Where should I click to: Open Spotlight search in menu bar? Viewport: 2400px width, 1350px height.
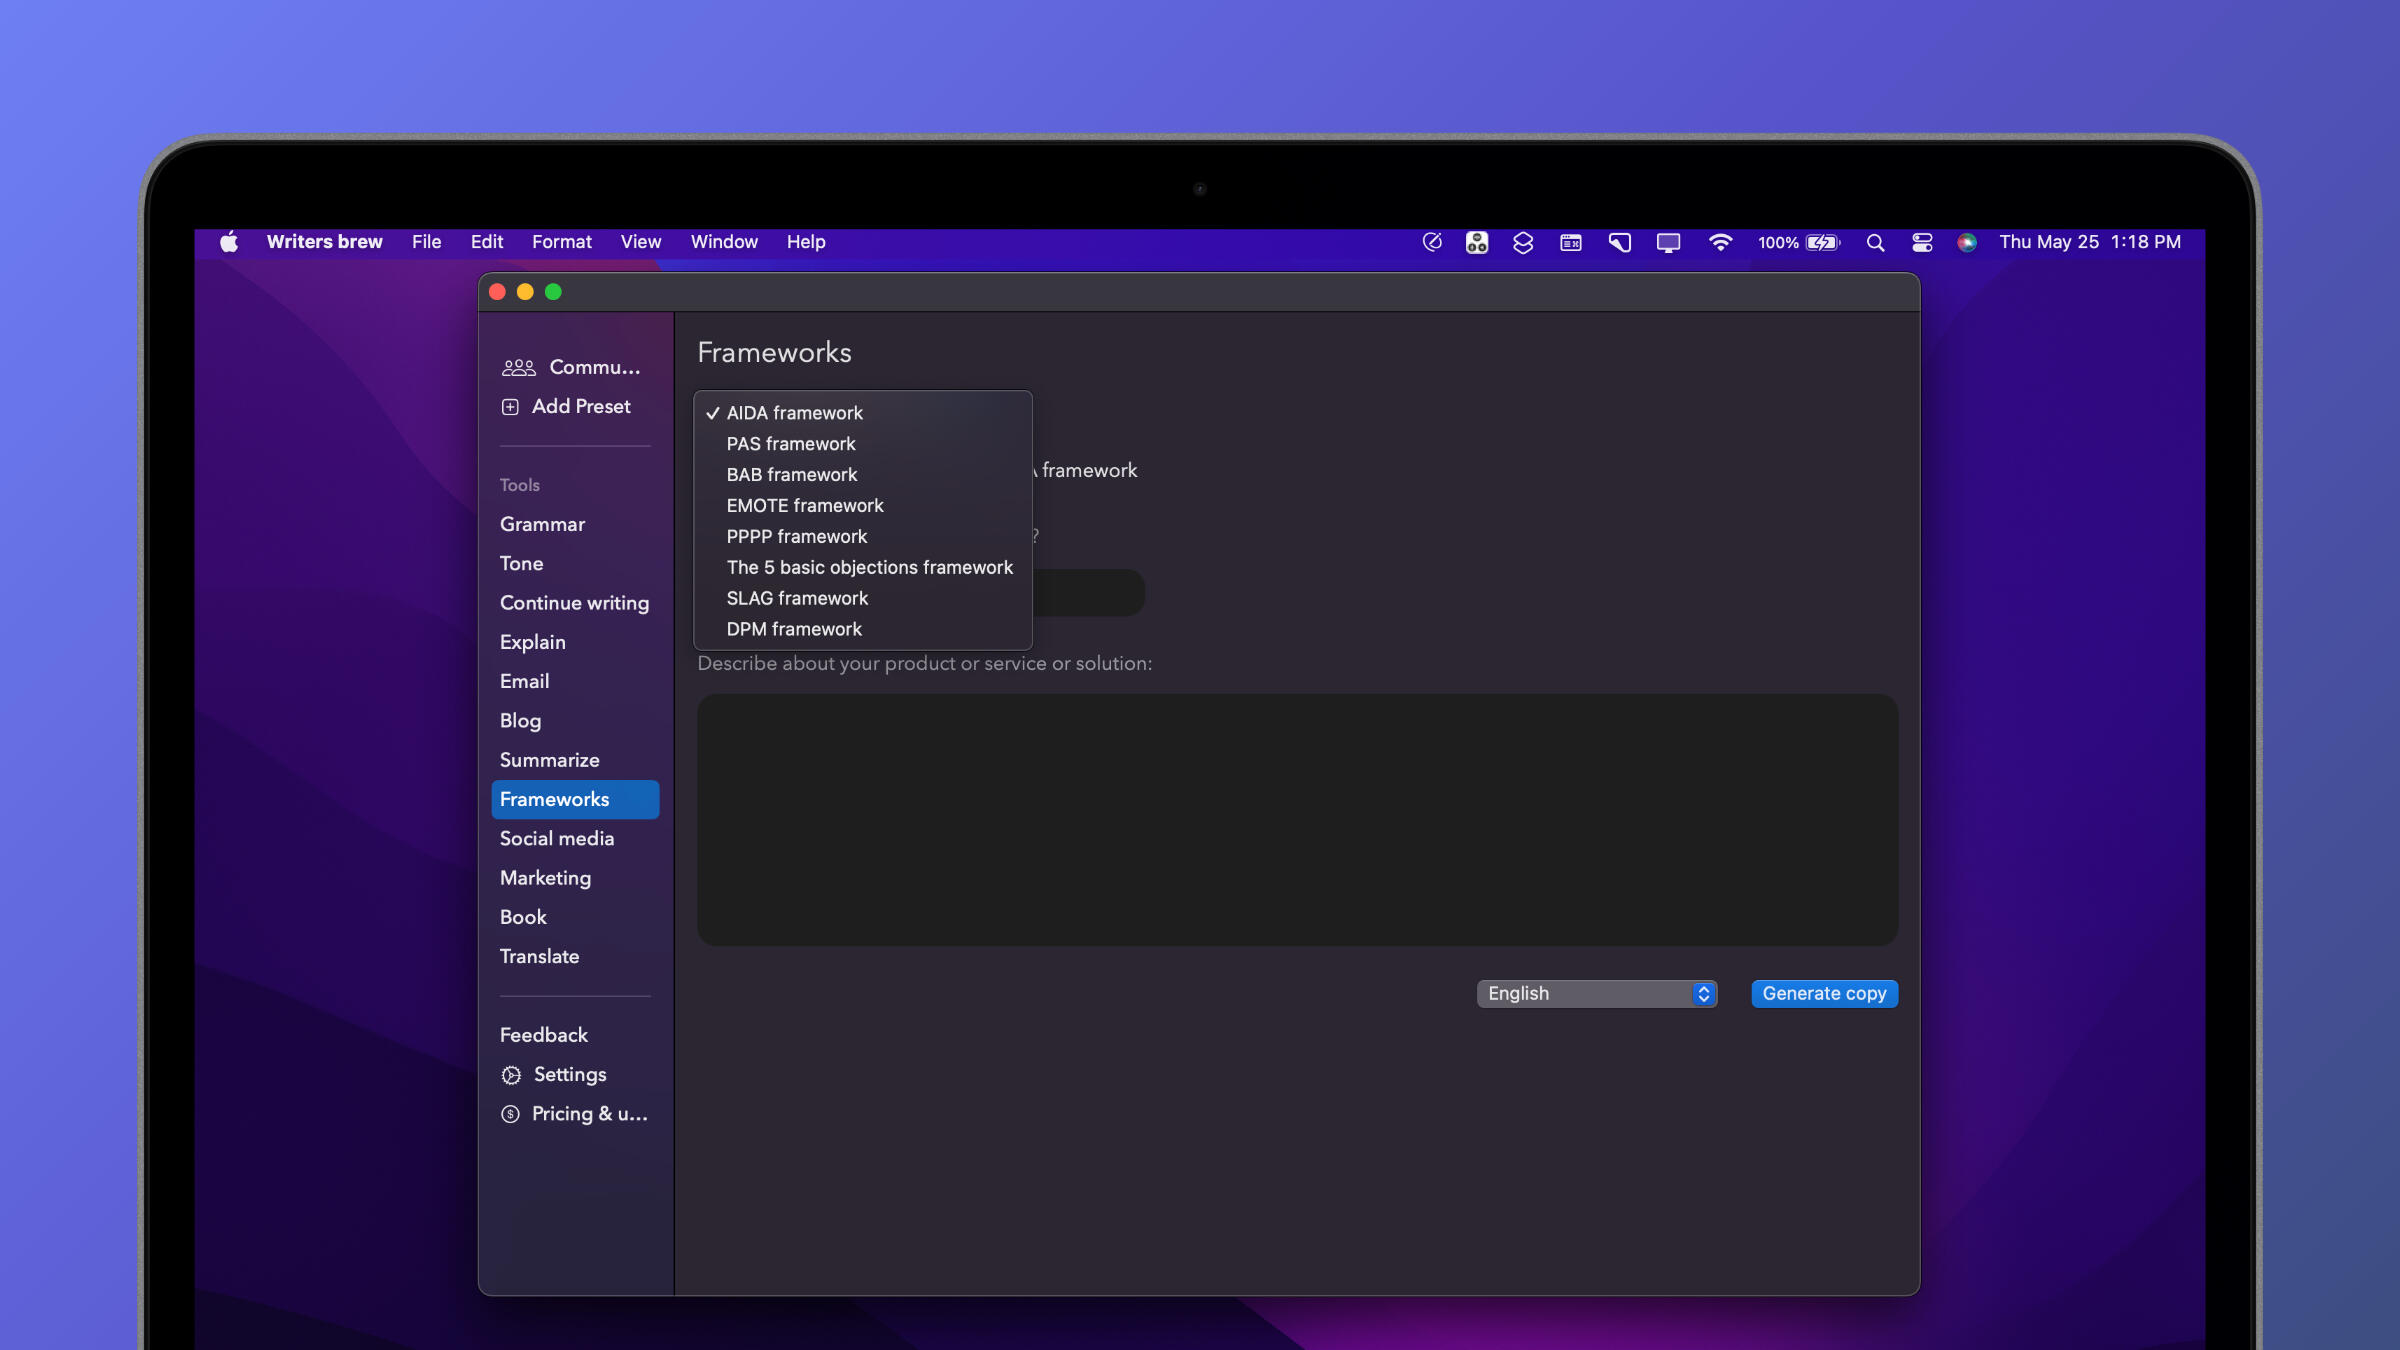[x=1875, y=243]
